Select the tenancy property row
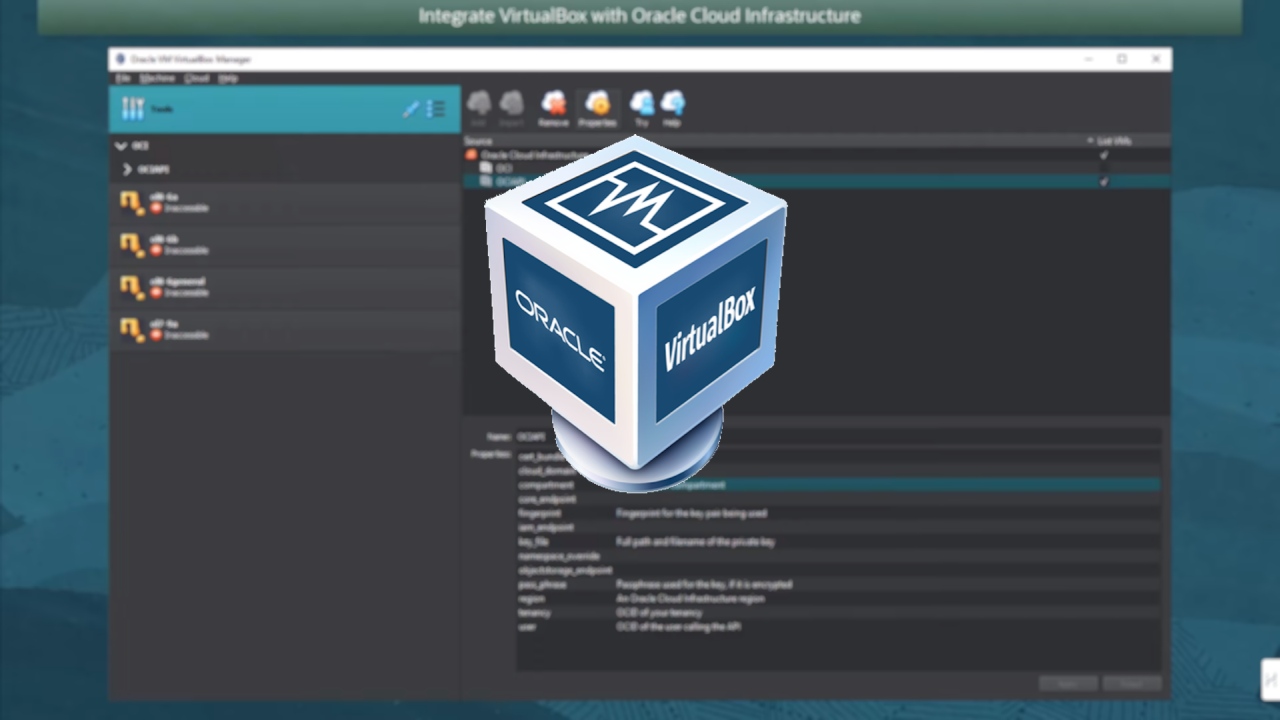 pyautogui.click(x=838, y=612)
